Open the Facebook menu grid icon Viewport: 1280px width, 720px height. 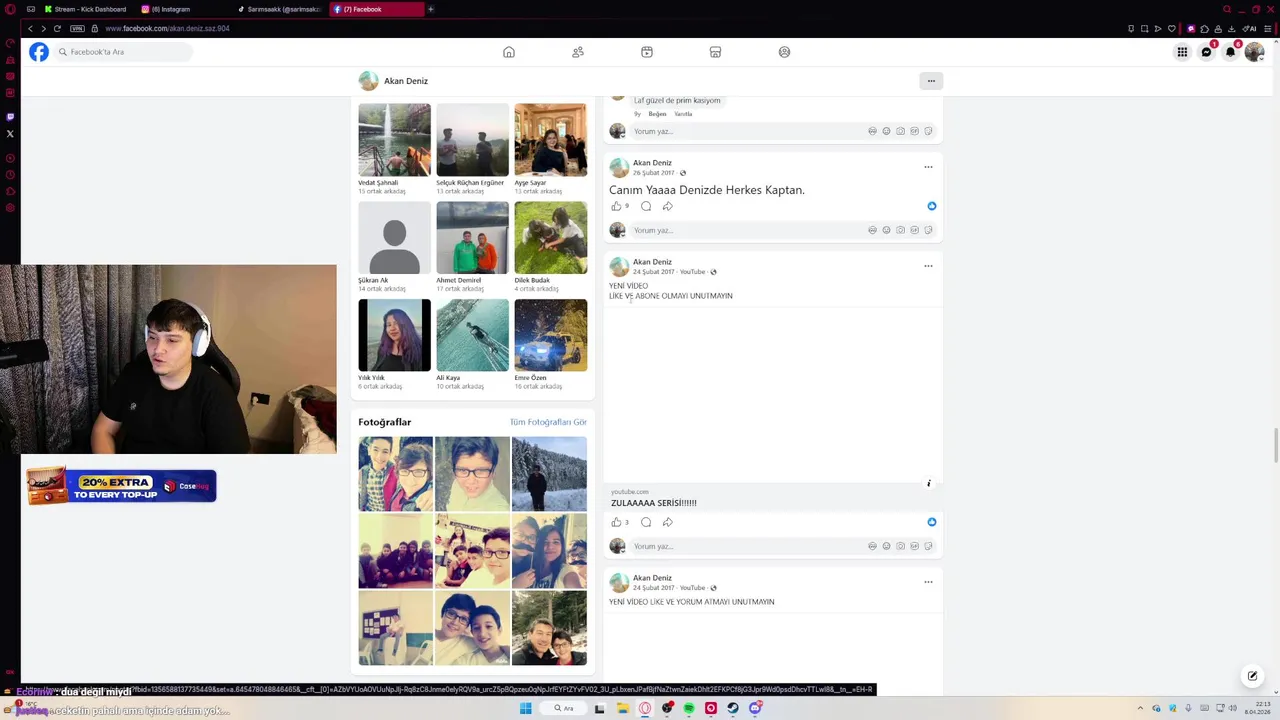[1182, 52]
